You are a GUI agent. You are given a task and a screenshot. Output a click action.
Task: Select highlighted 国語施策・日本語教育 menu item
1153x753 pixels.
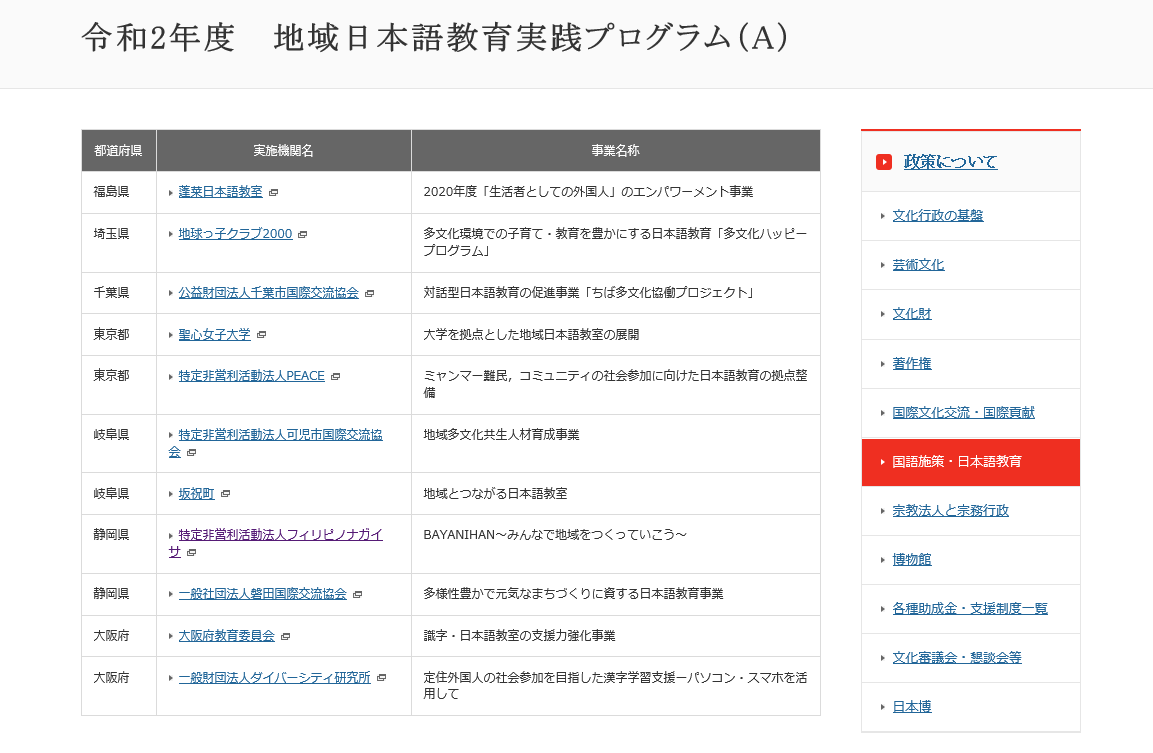click(x=956, y=462)
